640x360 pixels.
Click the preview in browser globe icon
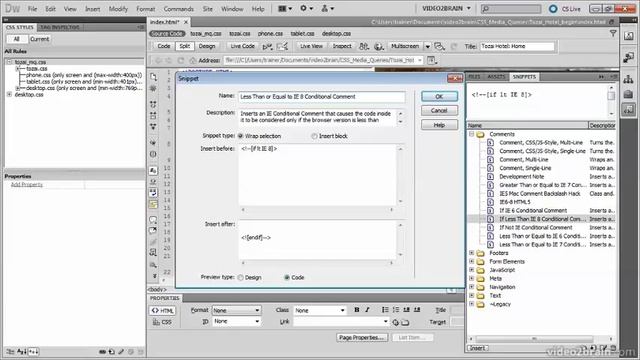tap(378, 46)
